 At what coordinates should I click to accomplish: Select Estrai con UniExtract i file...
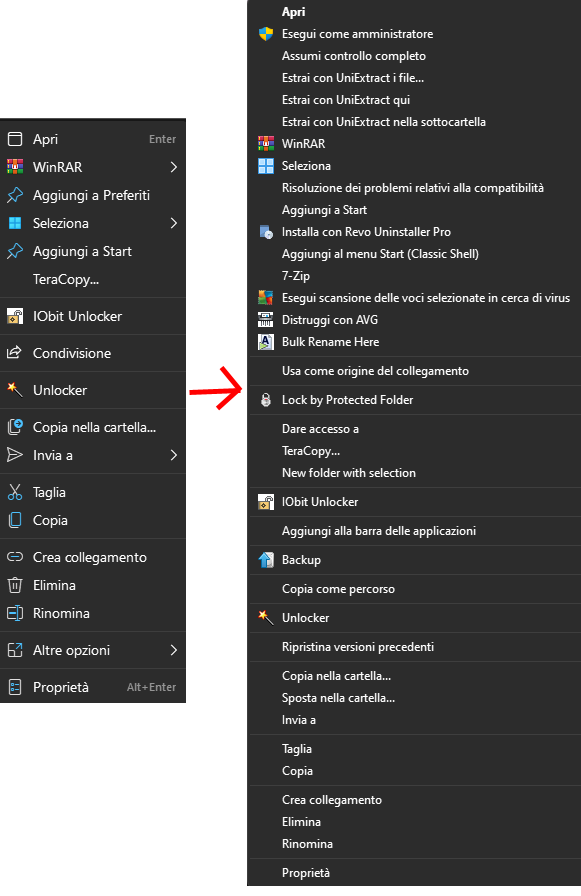tap(352, 78)
